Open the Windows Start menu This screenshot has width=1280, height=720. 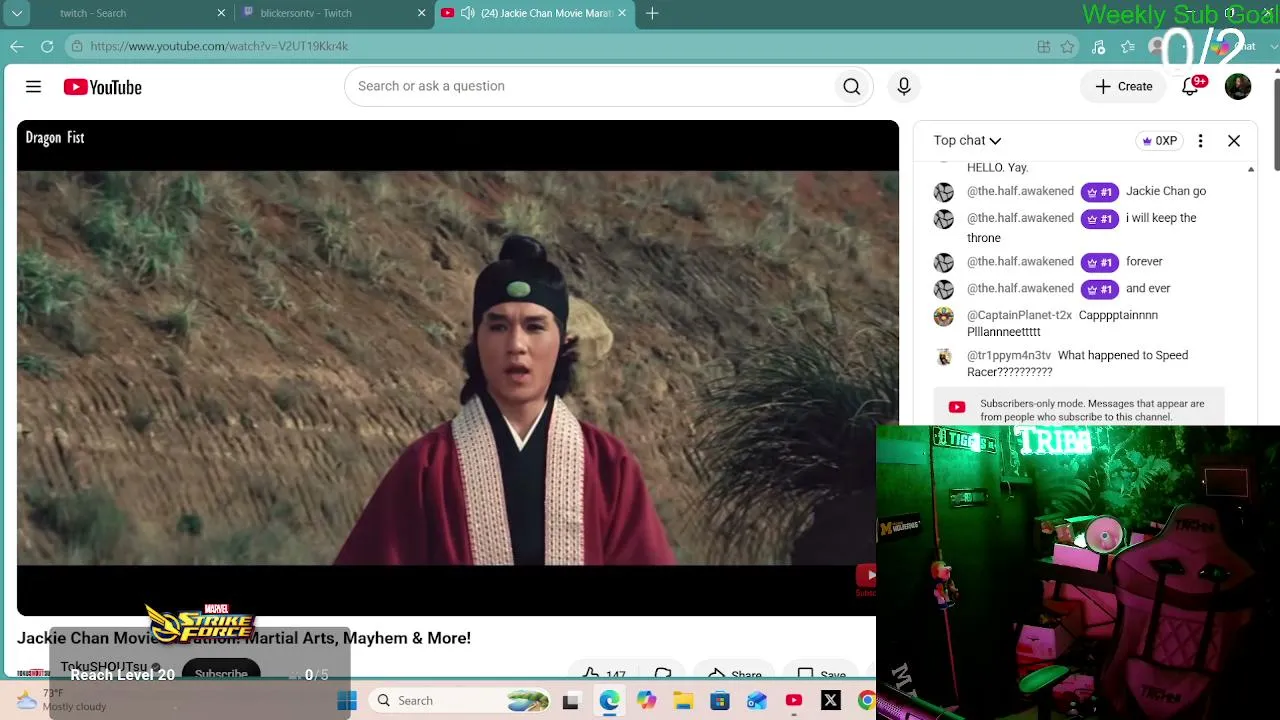[347, 701]
